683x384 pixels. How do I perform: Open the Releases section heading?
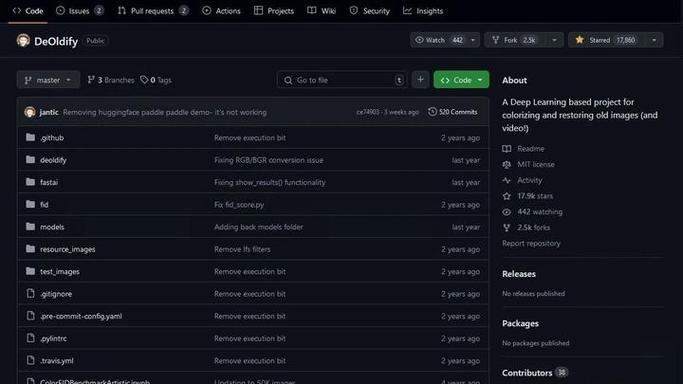(519, 274)
